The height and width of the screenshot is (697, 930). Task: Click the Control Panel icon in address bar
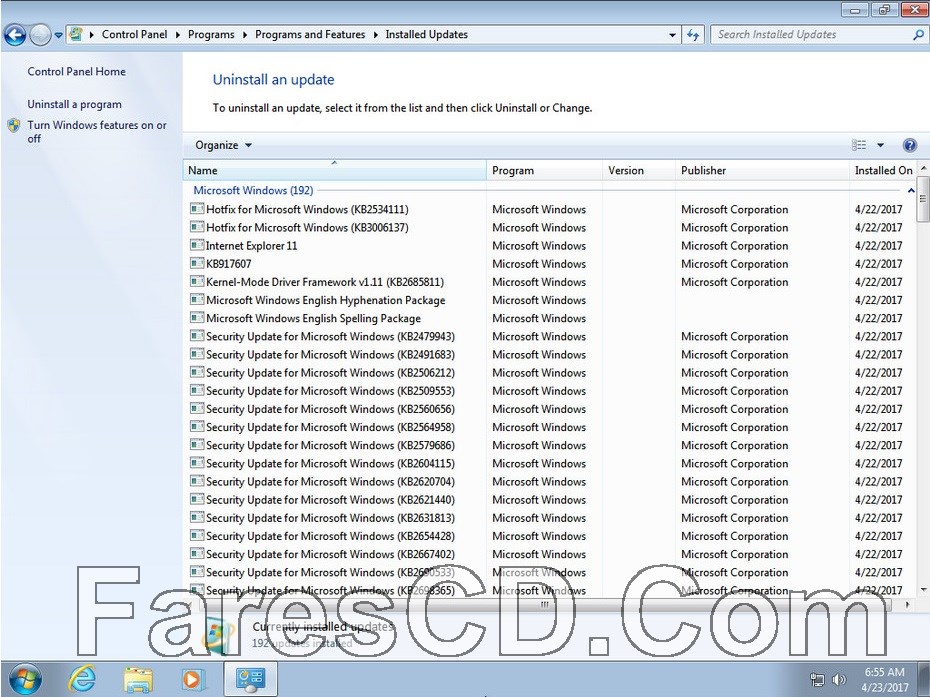pyautogui.click(x=75, y=34)
